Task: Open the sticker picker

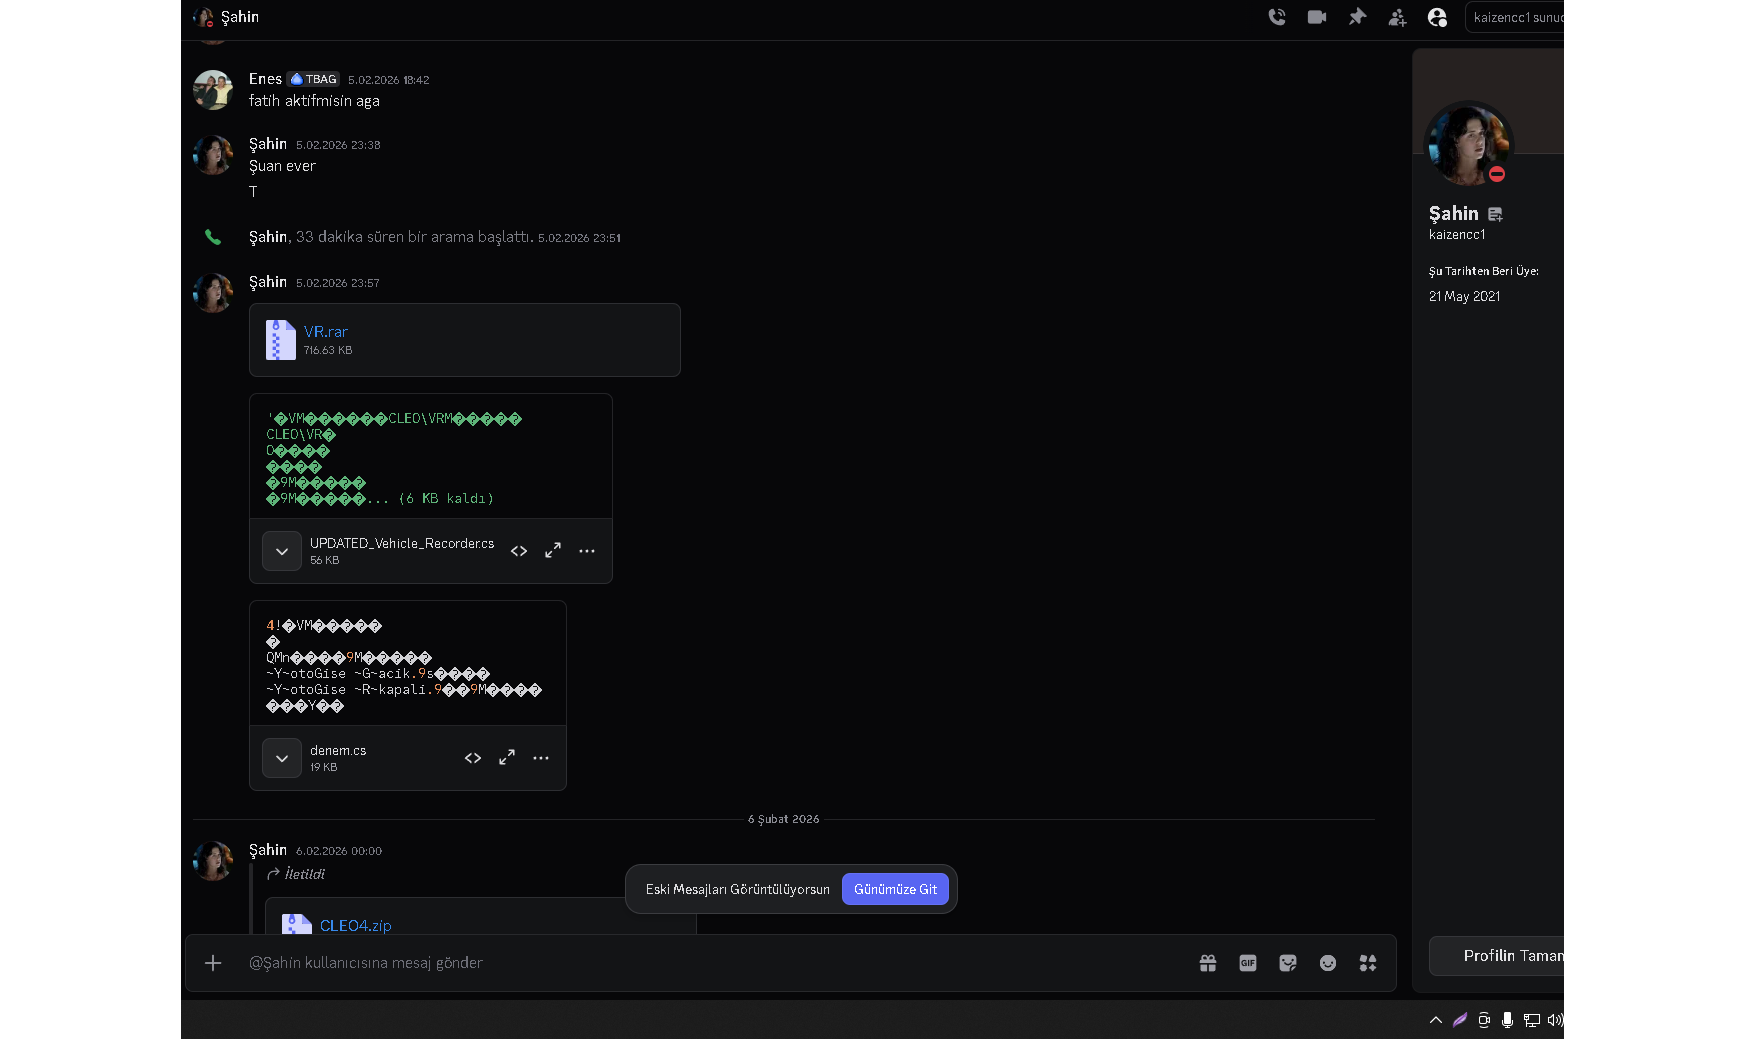Action: [x=1288, y=963]
